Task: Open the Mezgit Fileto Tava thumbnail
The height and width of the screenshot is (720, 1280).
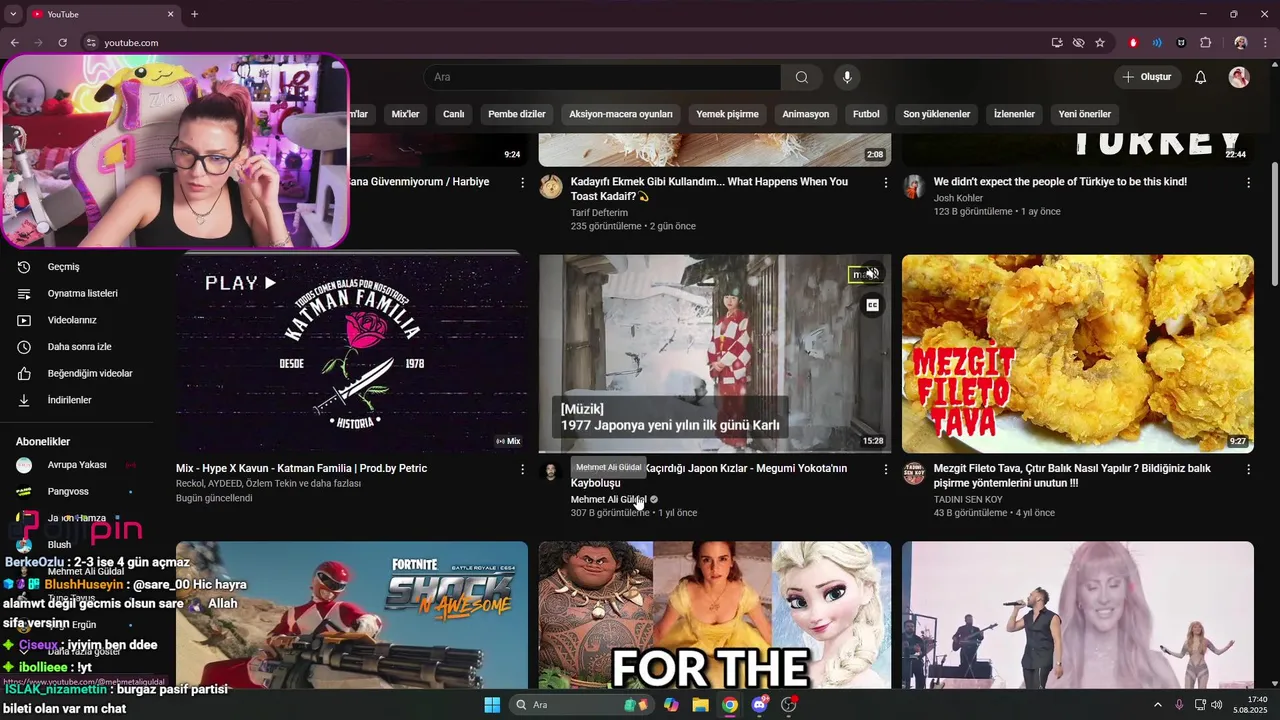Action: click(x=1078, y=353)
